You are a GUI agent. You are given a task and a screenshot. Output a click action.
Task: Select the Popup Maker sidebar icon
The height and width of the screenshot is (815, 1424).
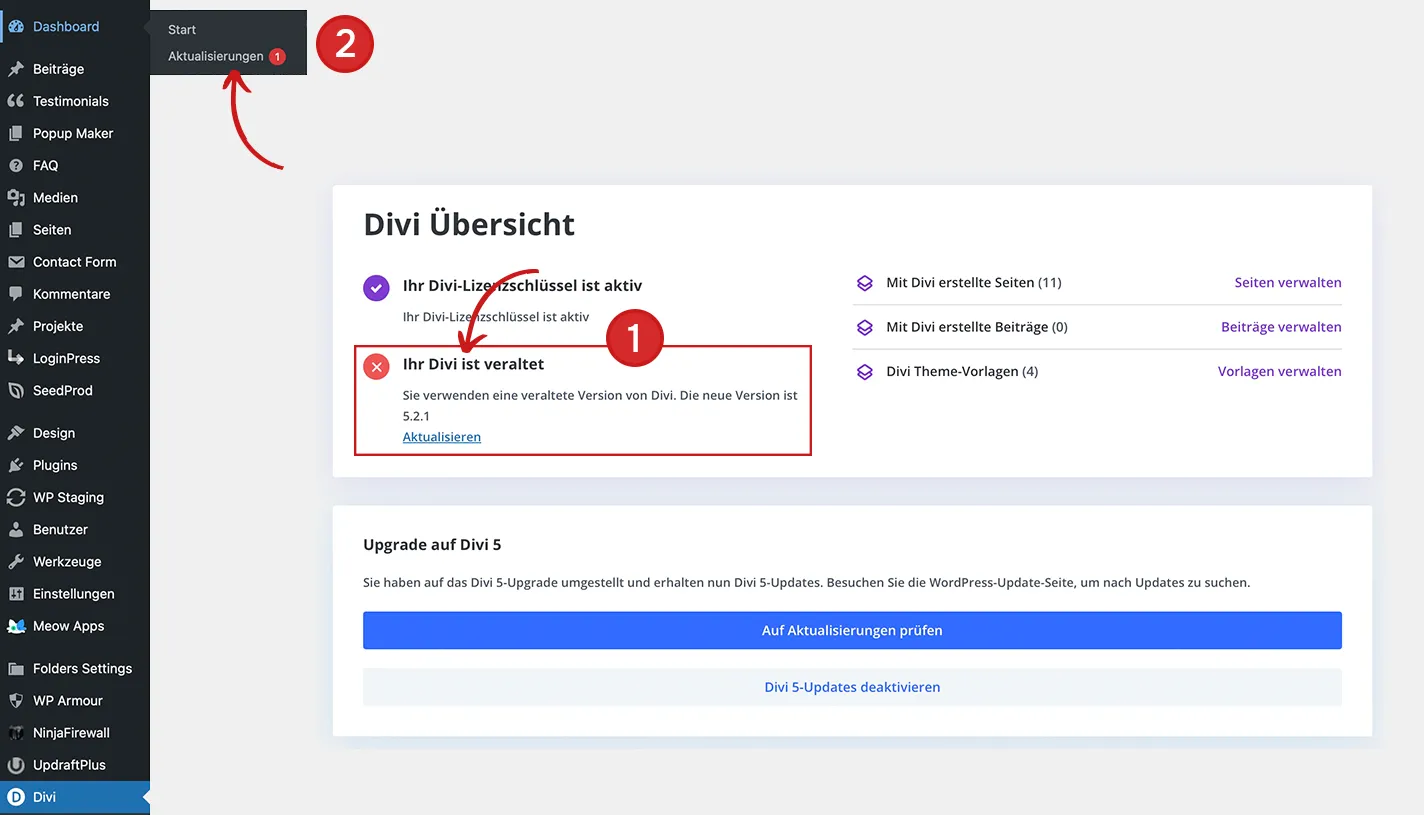coord(18,133)
